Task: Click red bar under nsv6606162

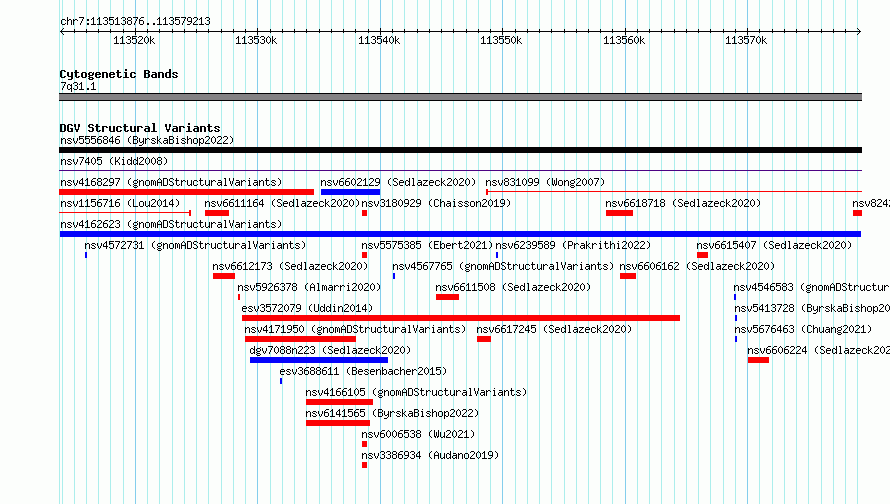Action: (628, 276)
